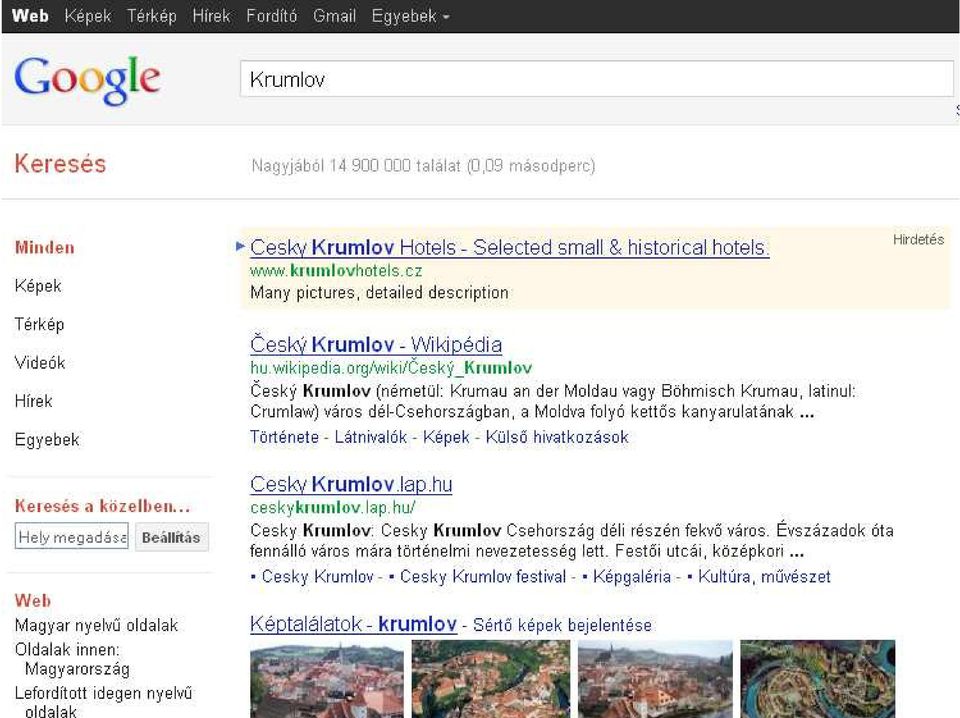This screenshot has width=960, height=718.
Task: Click the Krumlov search input field
Action: point(596,79)
